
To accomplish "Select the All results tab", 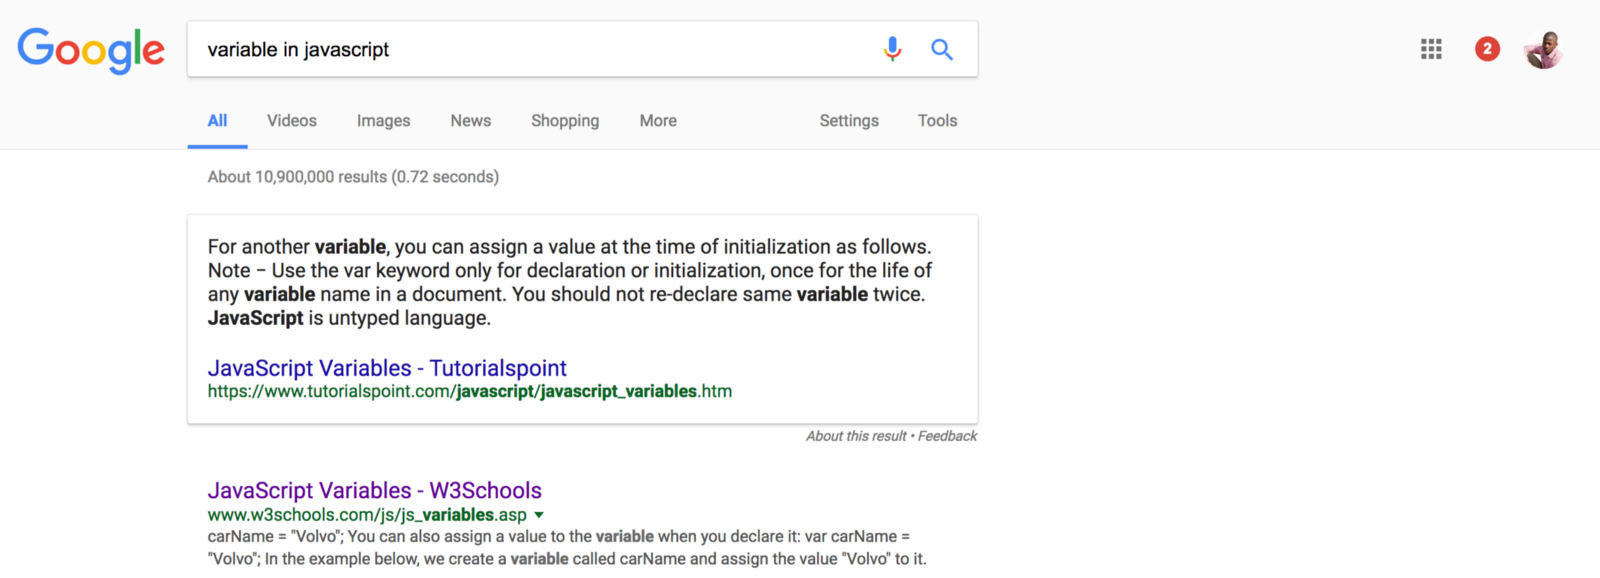I will point(217,121).
